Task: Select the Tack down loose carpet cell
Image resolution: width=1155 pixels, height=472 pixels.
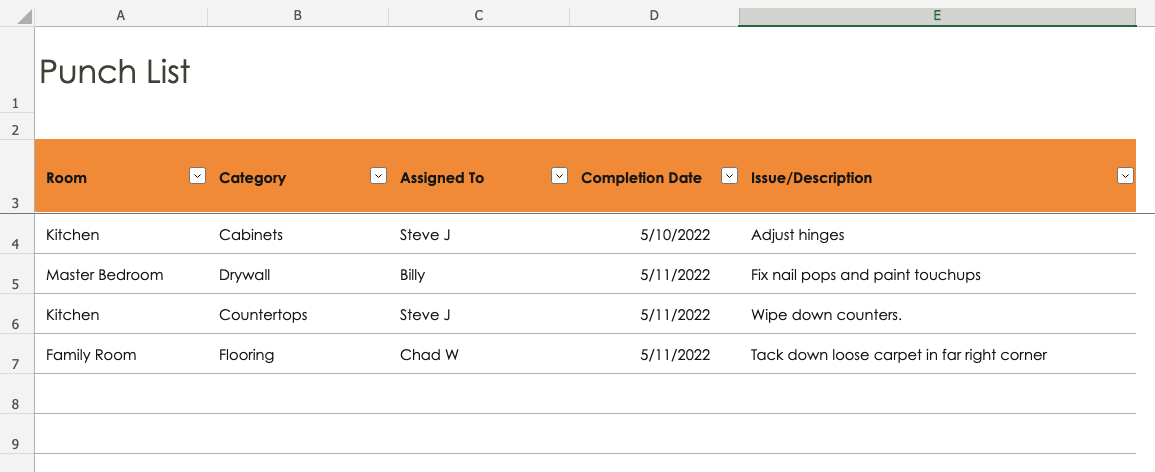Action: [937, 353]
